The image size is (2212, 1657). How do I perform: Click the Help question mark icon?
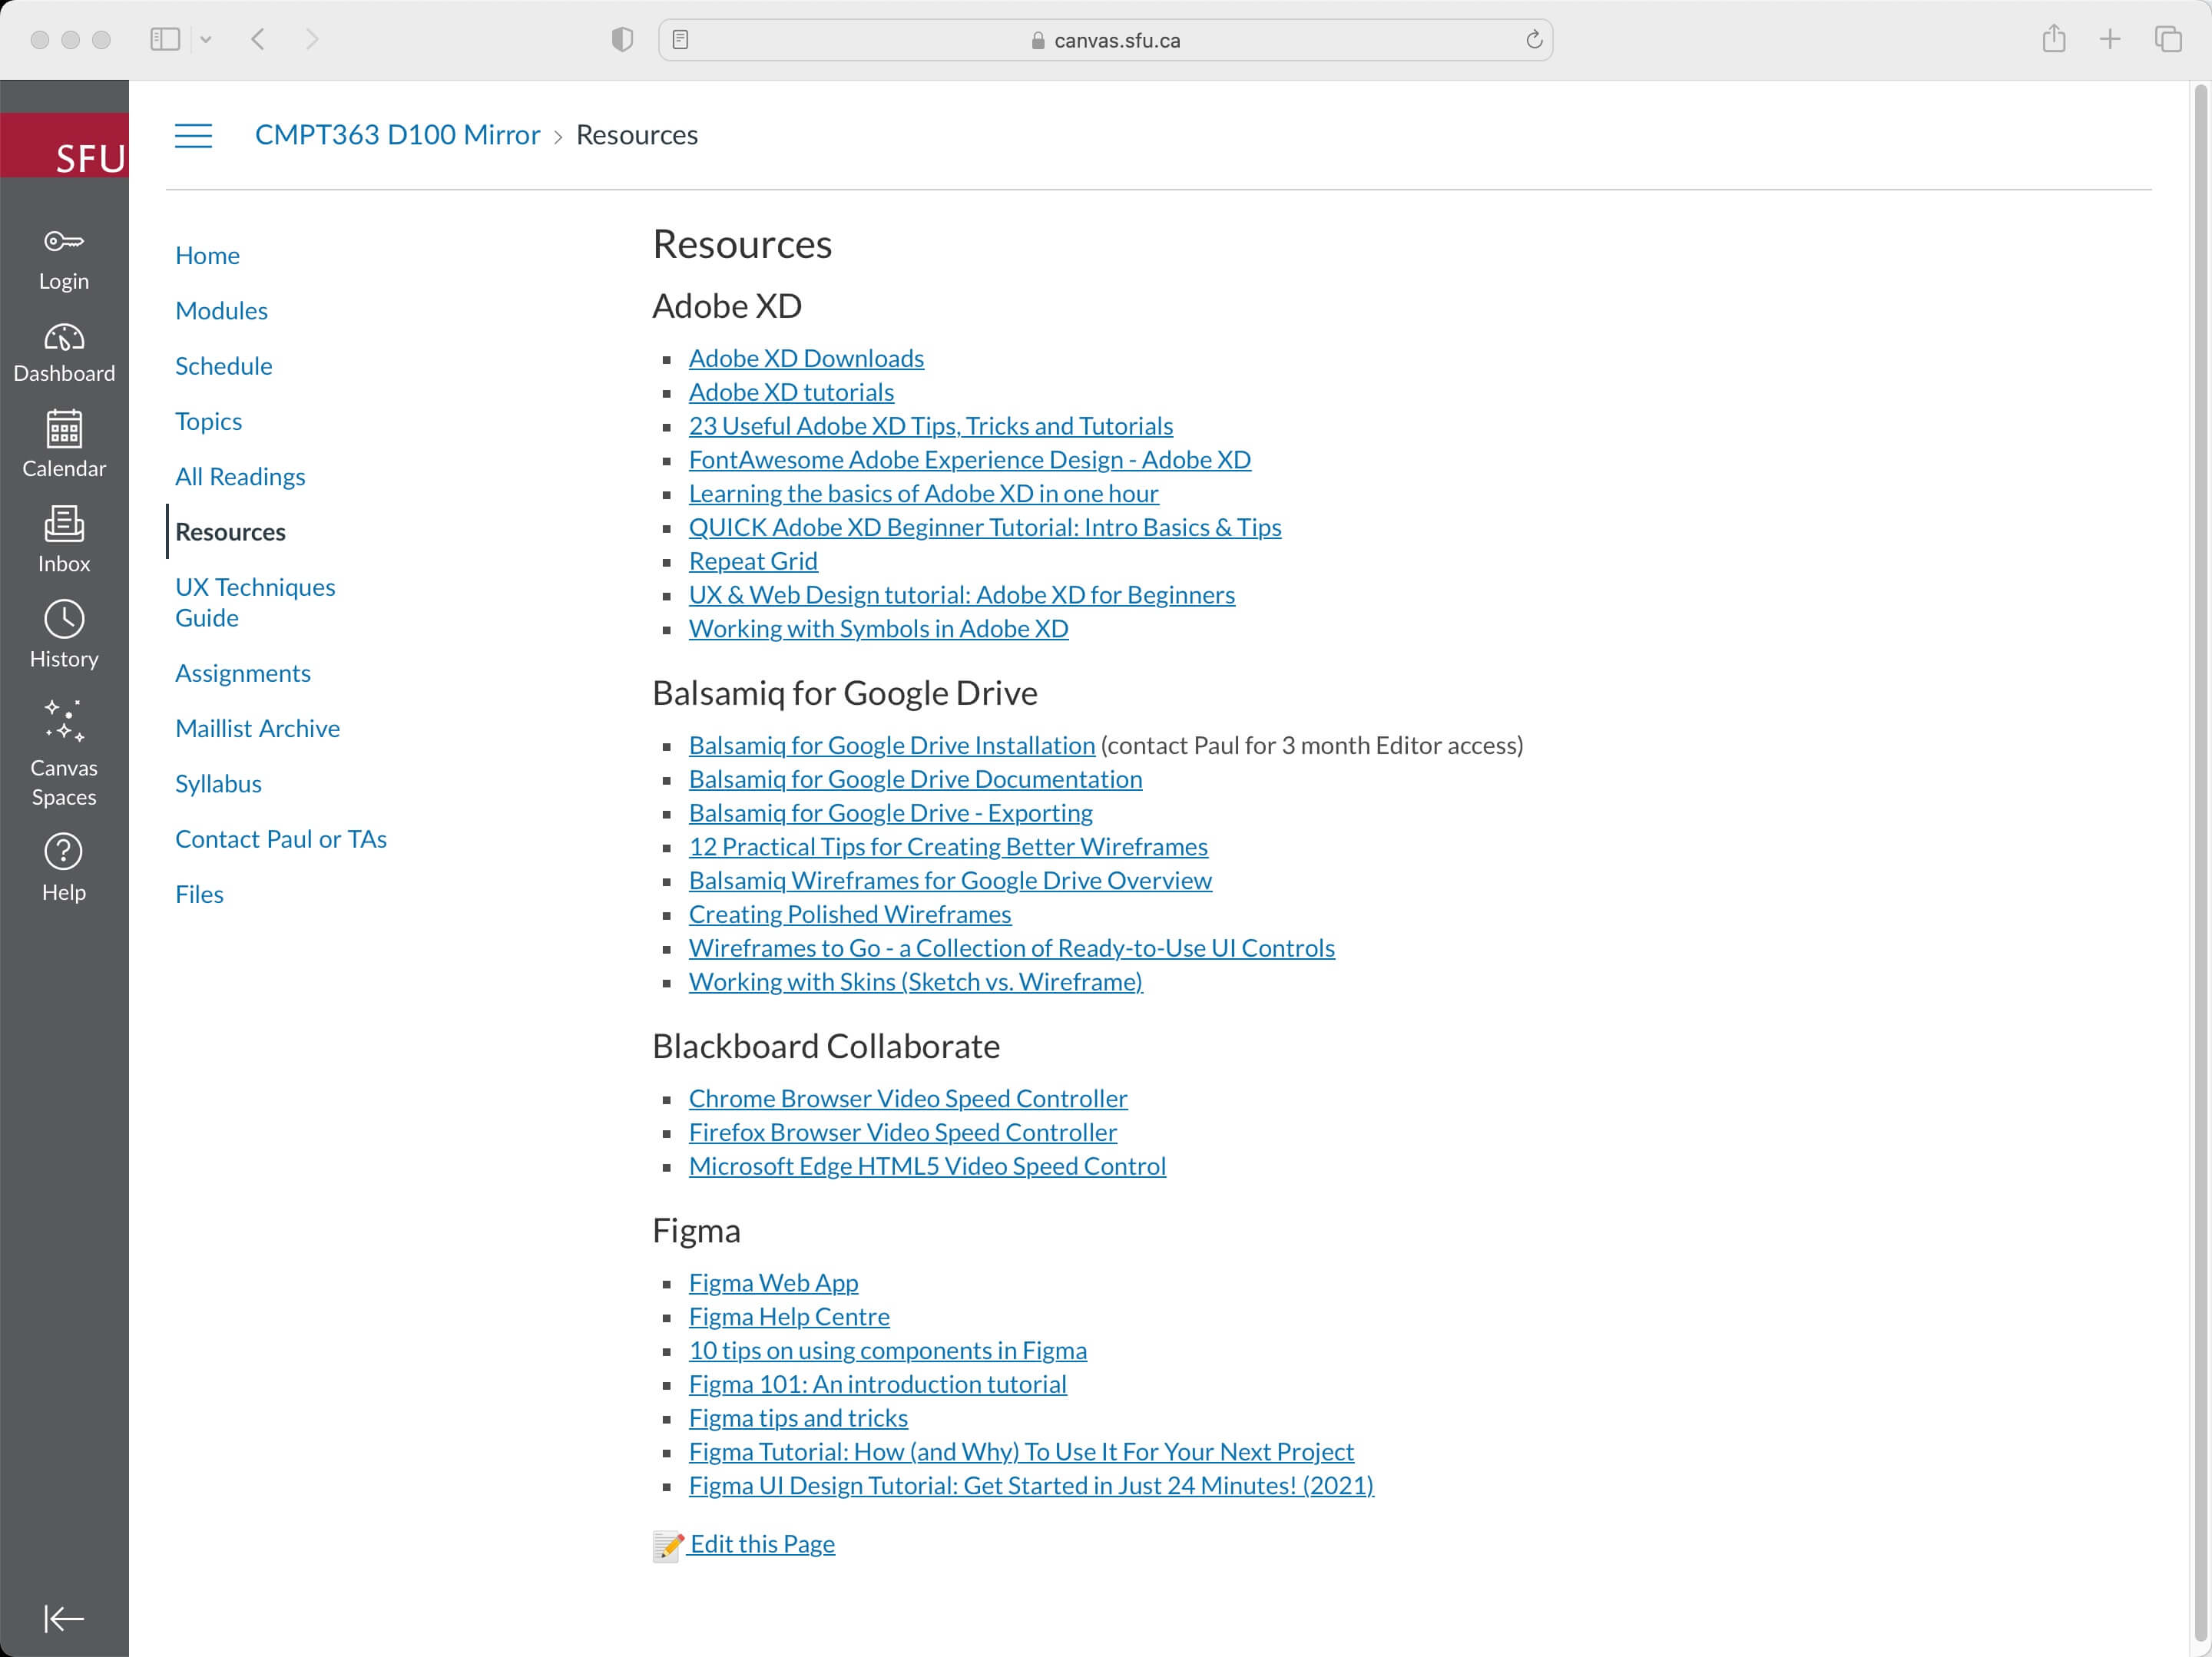click(x=64, y=852)
